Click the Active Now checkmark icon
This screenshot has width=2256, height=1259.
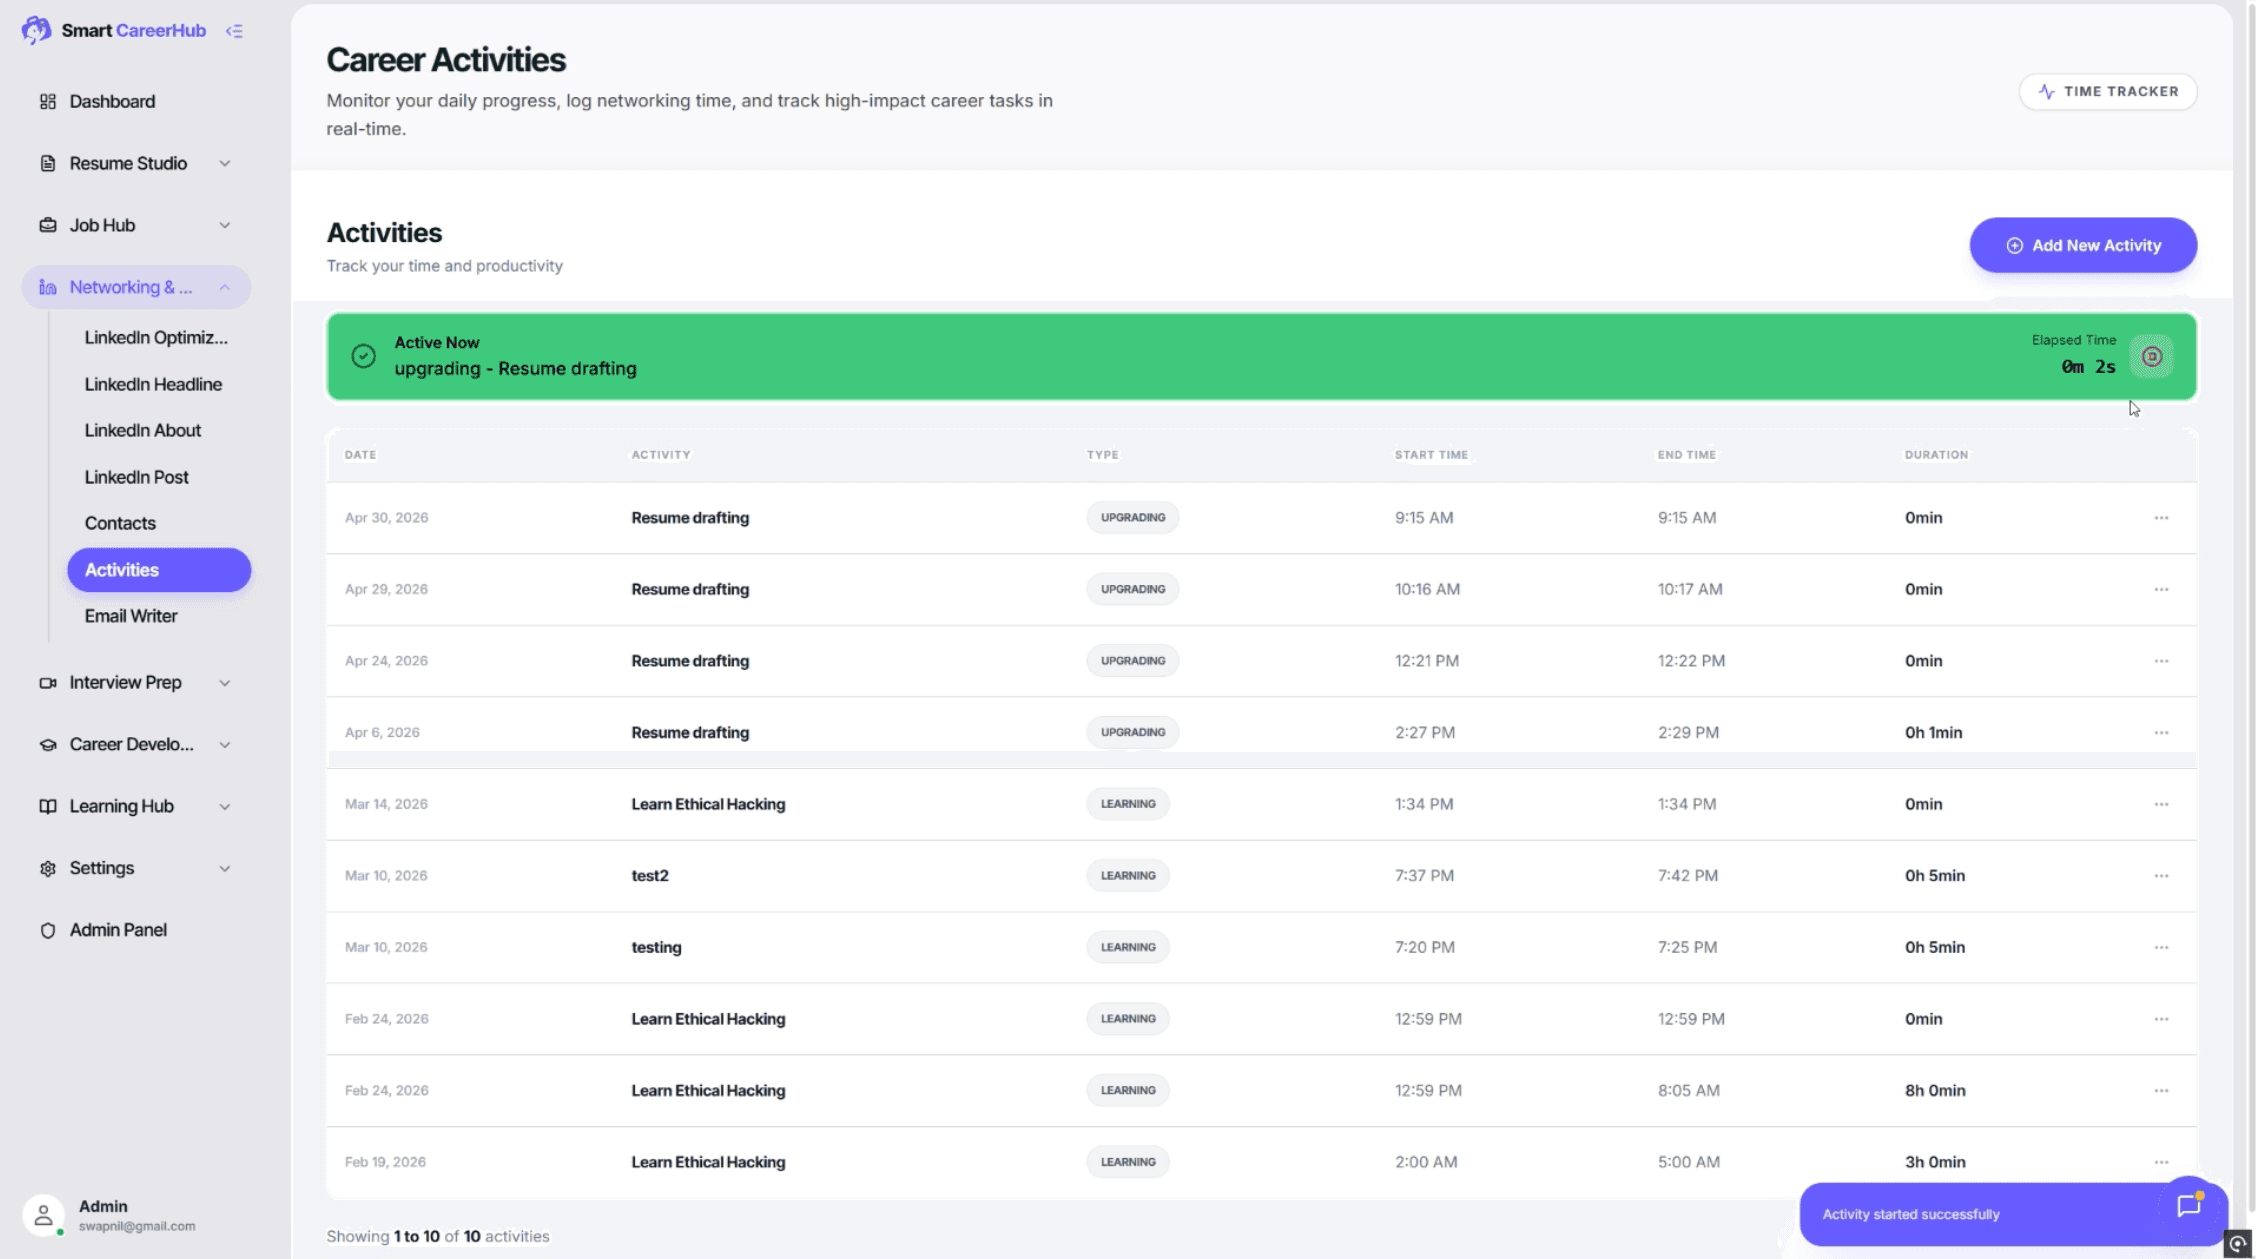pyautogui.click(x=364, y=356)
